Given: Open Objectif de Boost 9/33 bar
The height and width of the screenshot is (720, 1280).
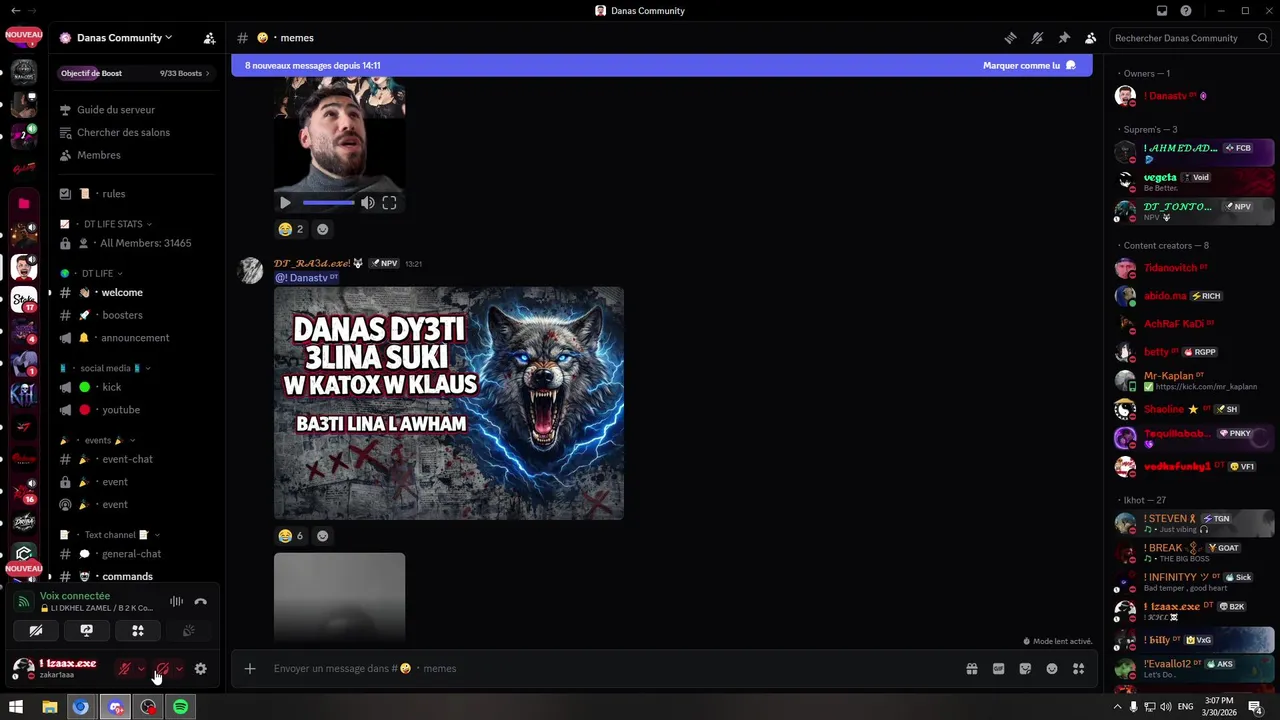Looking at the screenshot, I should click(x=137, y=73).
